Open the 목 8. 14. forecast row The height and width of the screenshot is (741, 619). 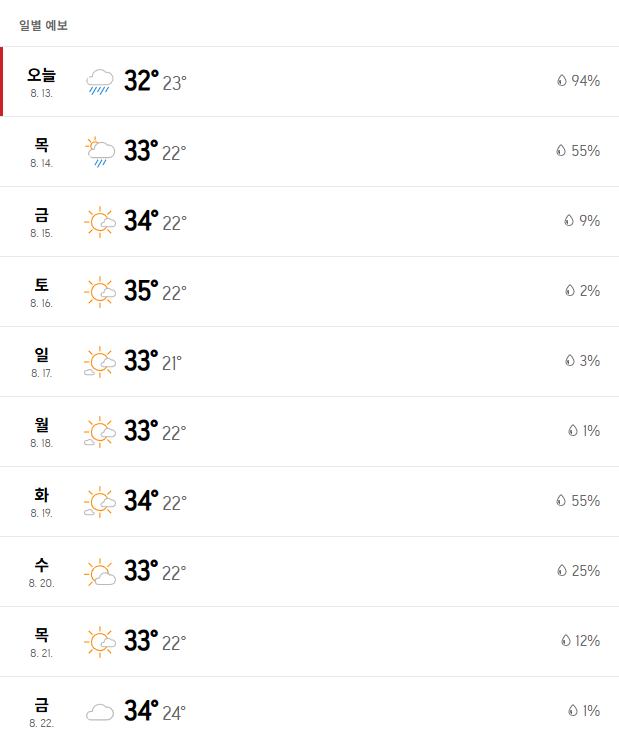[310, 151]
